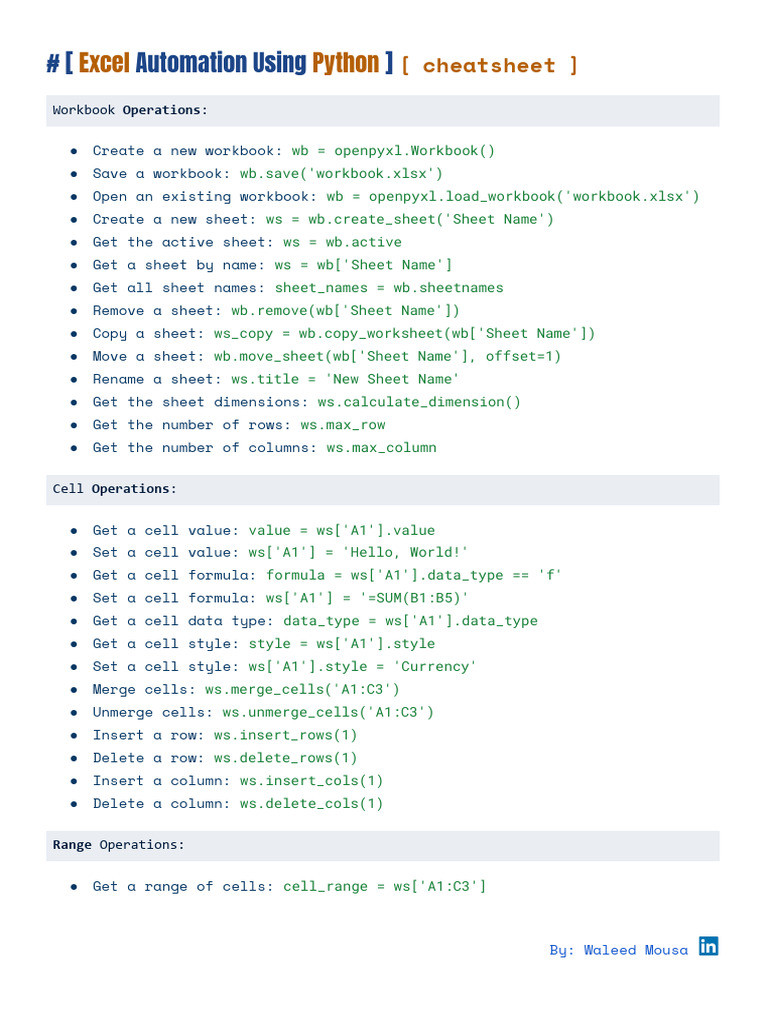Screen dimensions: 768x1024
Task: Click the ws.max_column code snippet
Action: click(x=381, y=448)
